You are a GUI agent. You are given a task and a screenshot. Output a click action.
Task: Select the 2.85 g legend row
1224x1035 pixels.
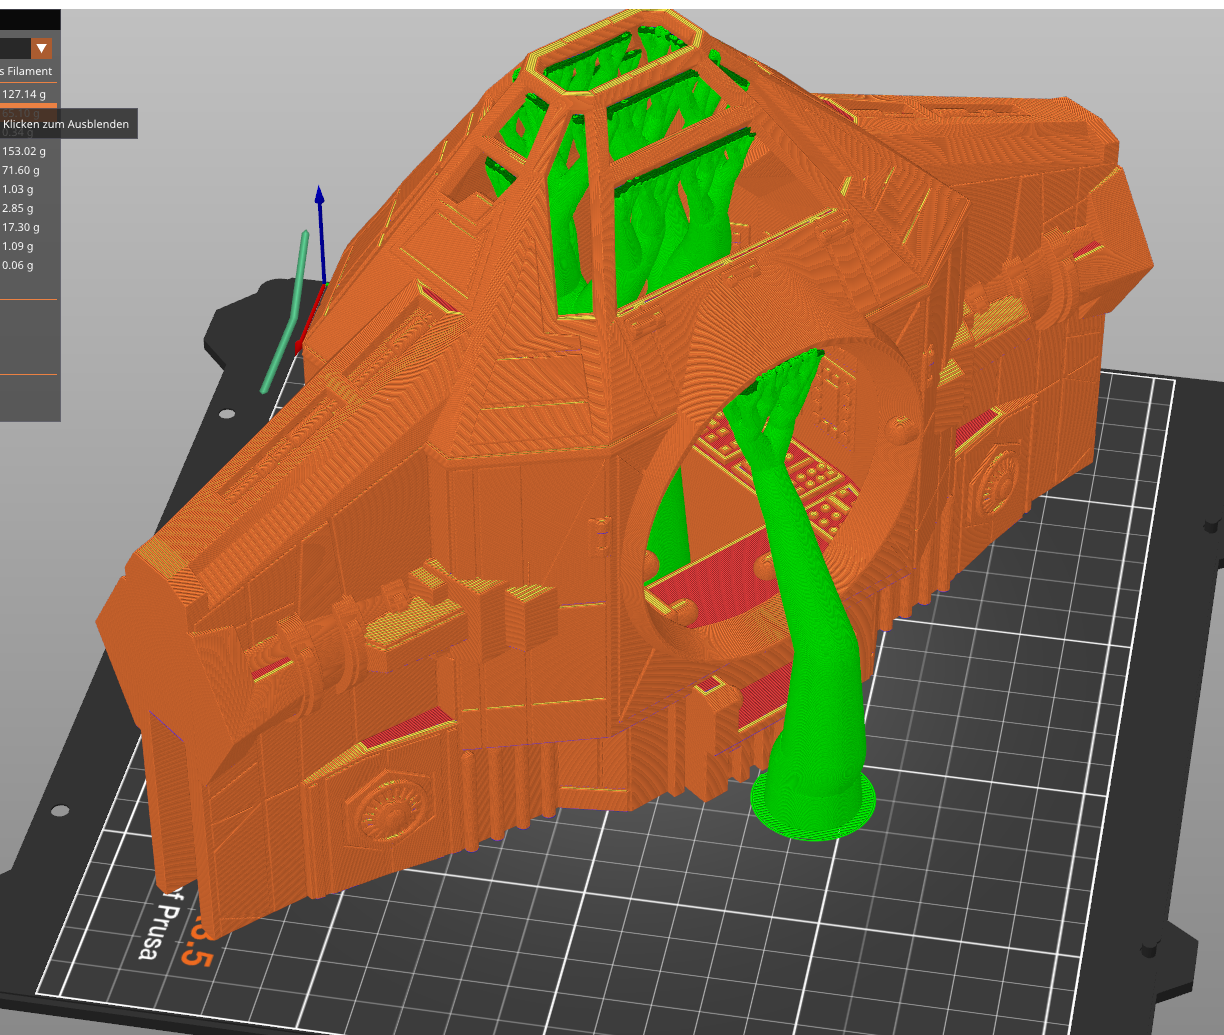(x=29, y=208)
